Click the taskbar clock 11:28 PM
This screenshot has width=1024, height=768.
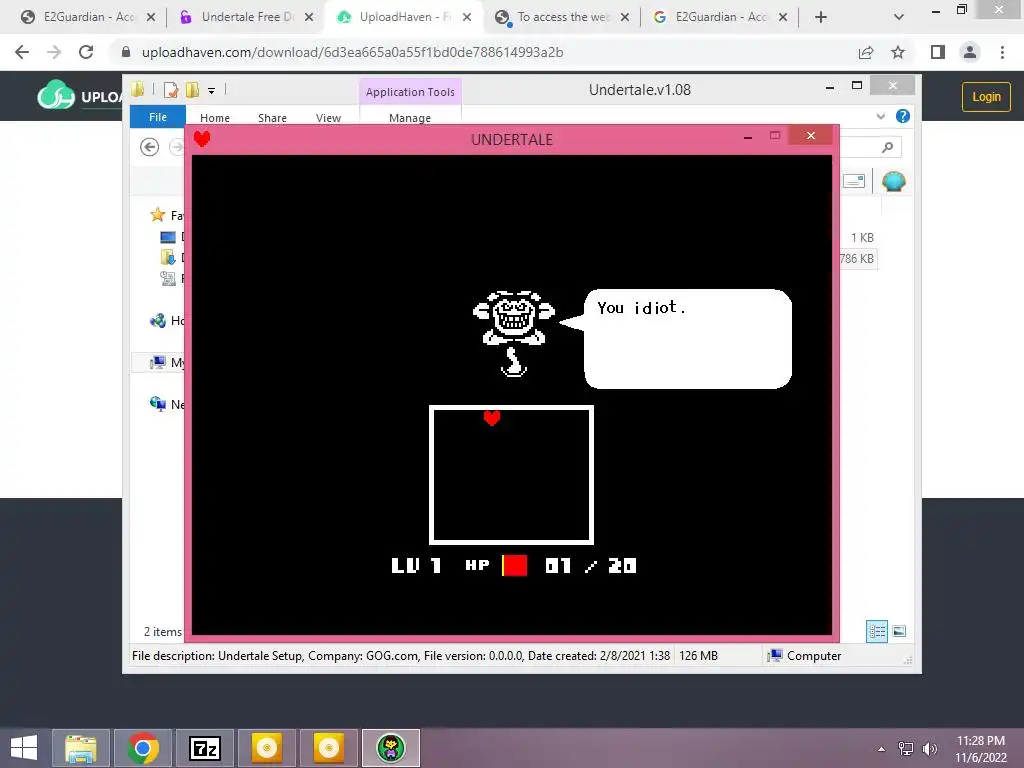click(981, 741)
